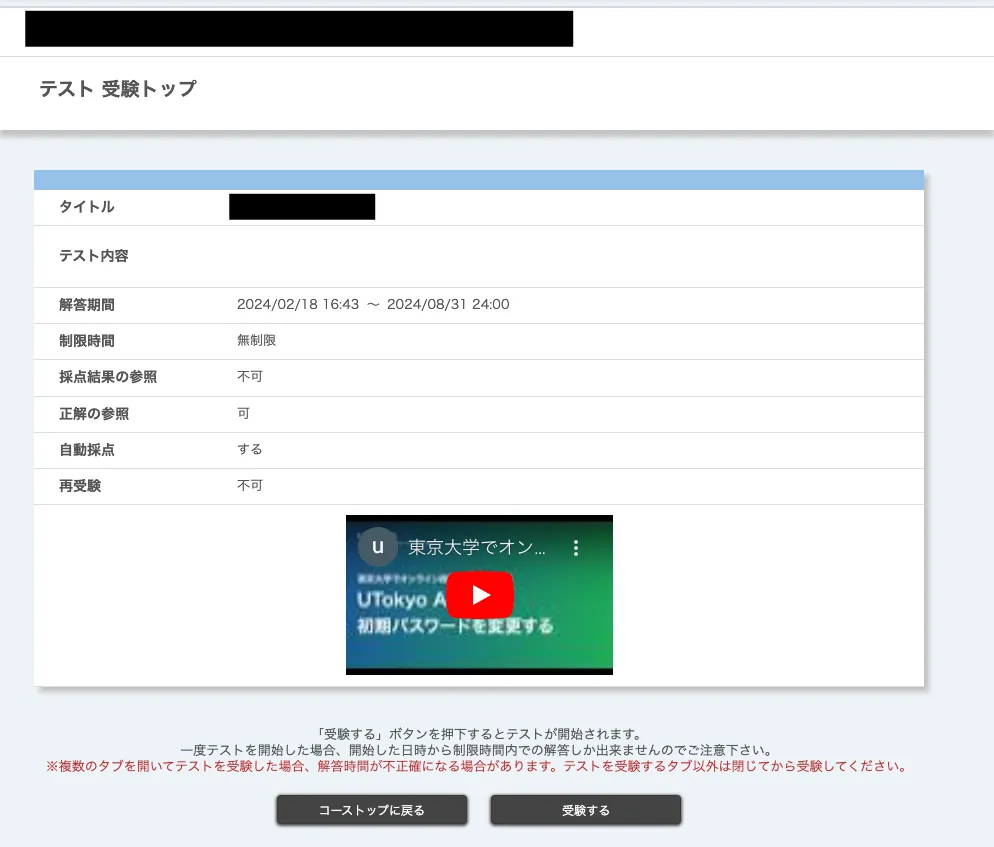Select the '制限時間' row label

87,341
